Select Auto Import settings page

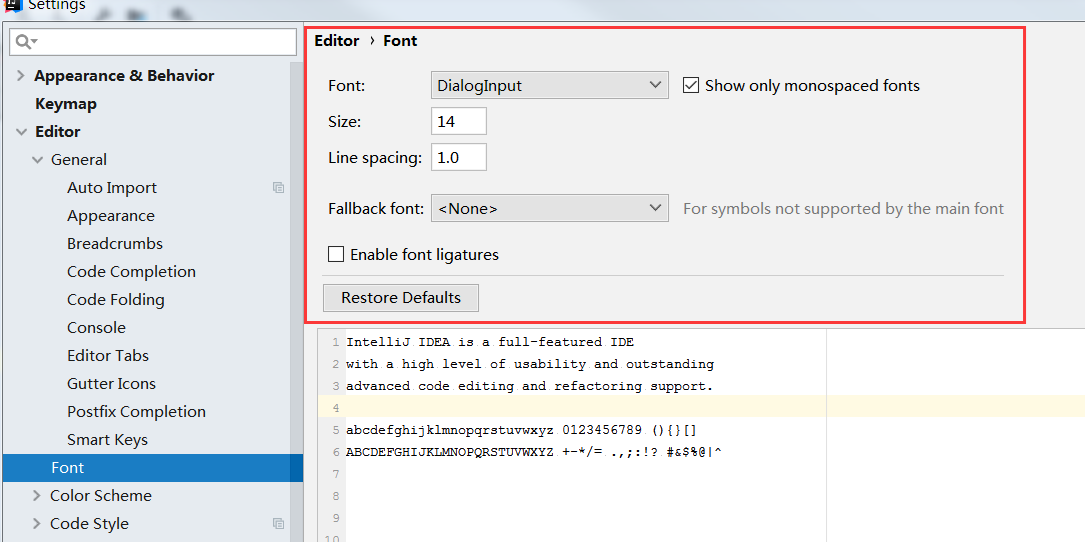click(x=112, y=188)
